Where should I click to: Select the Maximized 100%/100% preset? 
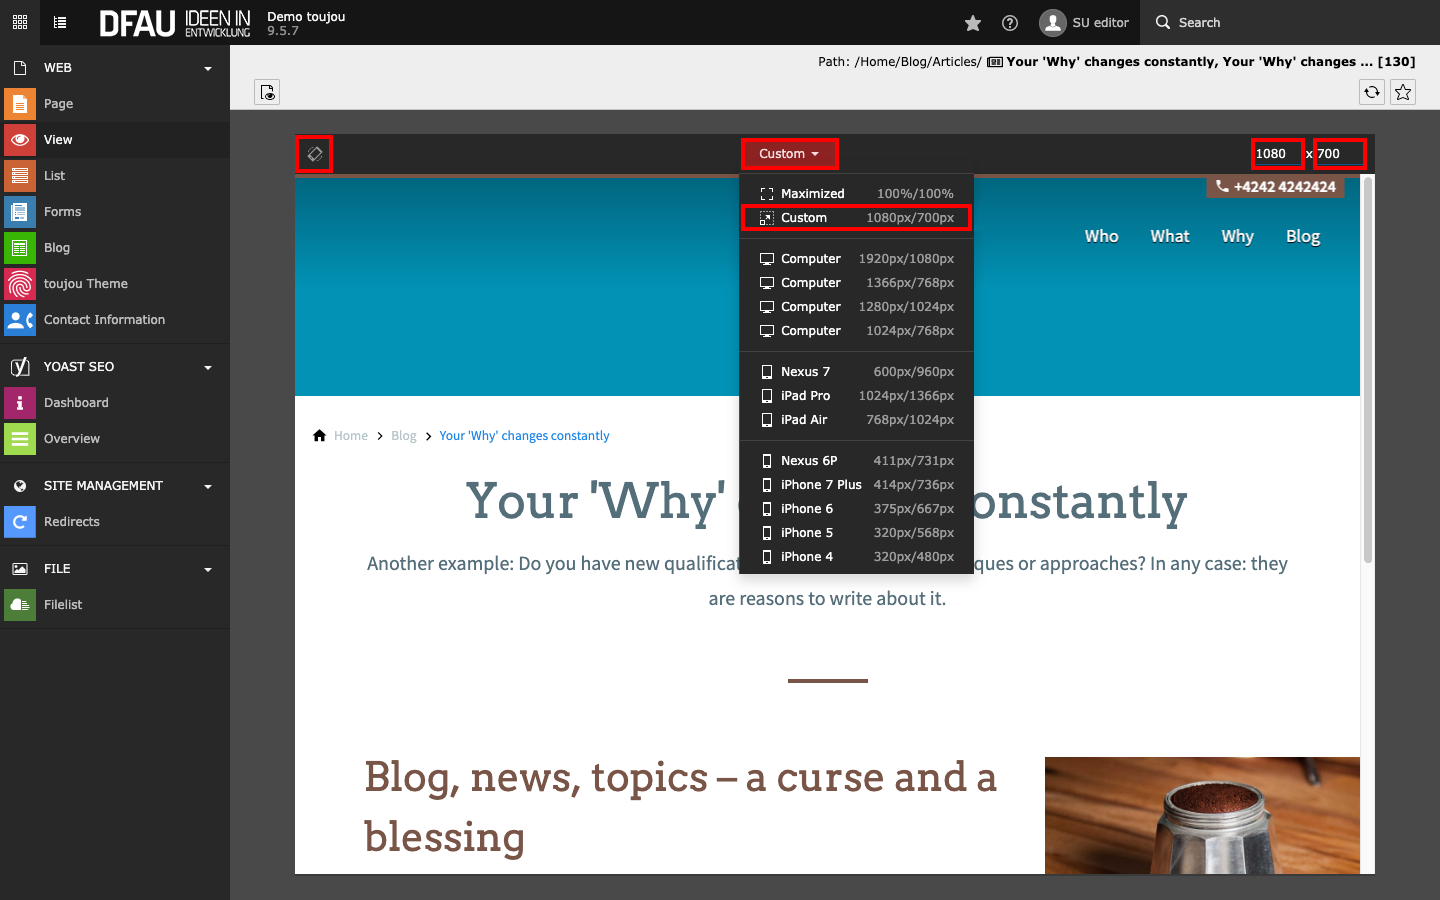[856, 194]
